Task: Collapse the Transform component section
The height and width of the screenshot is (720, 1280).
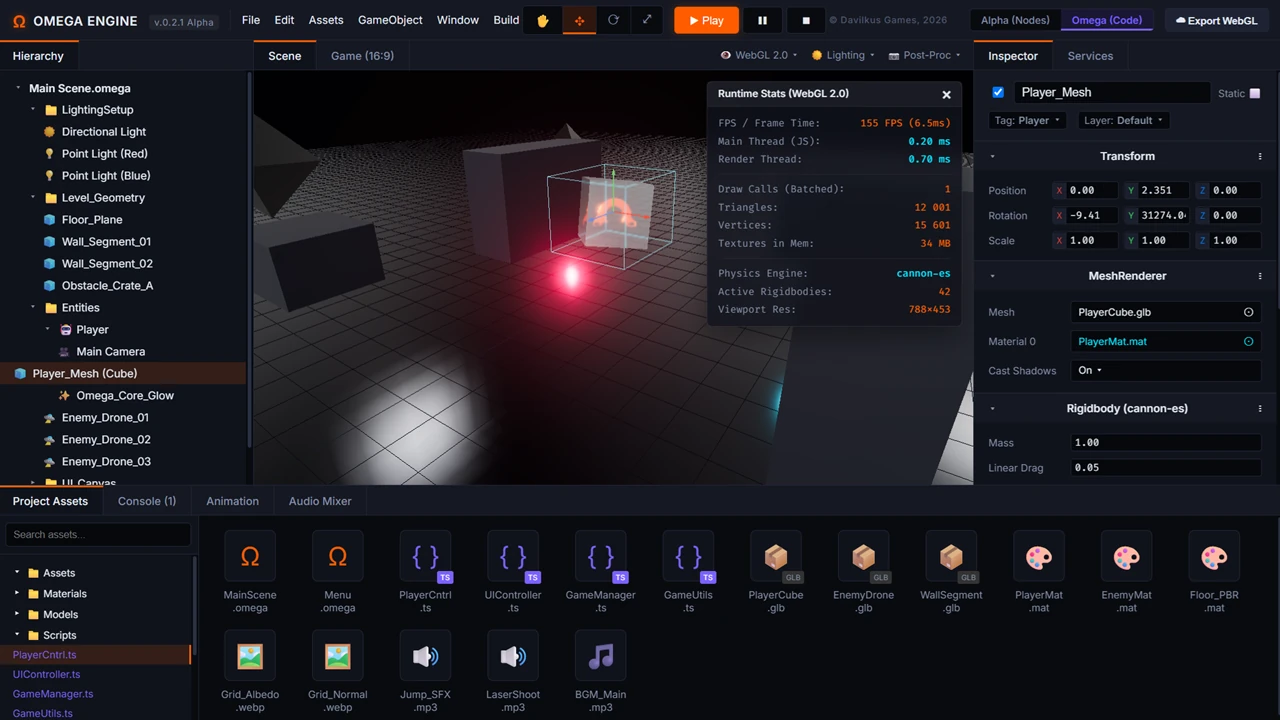Action: 992,156
